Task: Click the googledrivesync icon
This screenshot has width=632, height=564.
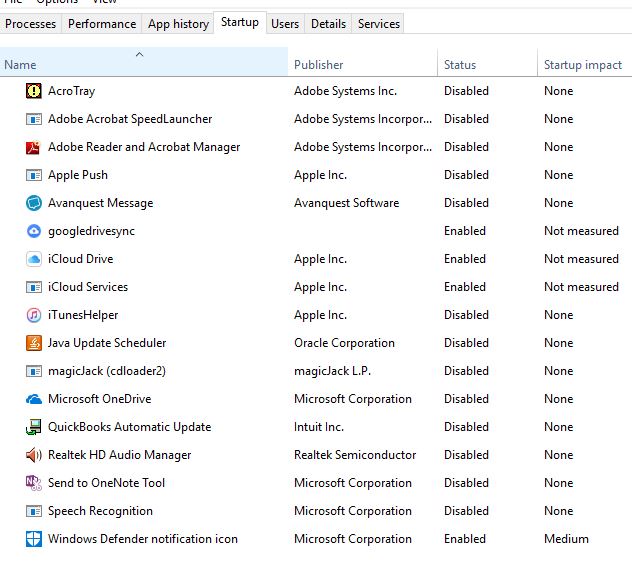Action: 33,231
